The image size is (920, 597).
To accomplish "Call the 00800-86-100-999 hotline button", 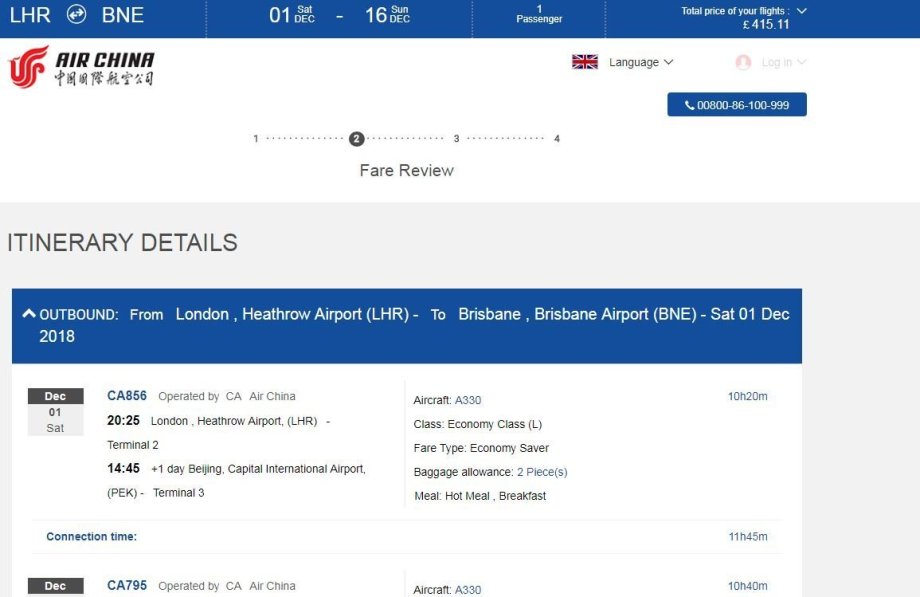I will (x=737, y=105).
